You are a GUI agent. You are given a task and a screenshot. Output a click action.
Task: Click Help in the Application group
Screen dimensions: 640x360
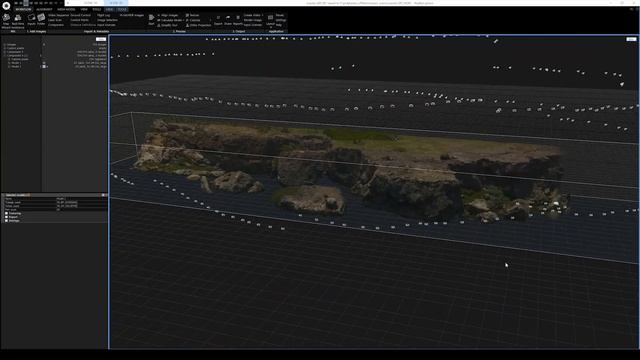tap(279, 25)
